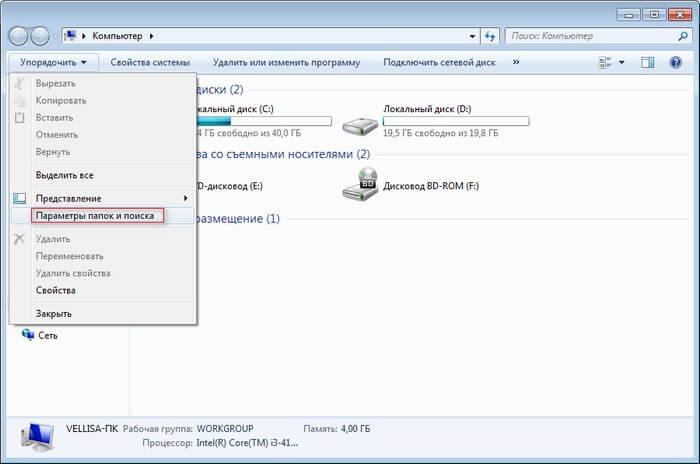Click the refresh icon beside address bar
This screenshot has height=464, width=700.
tap(489, 36)
